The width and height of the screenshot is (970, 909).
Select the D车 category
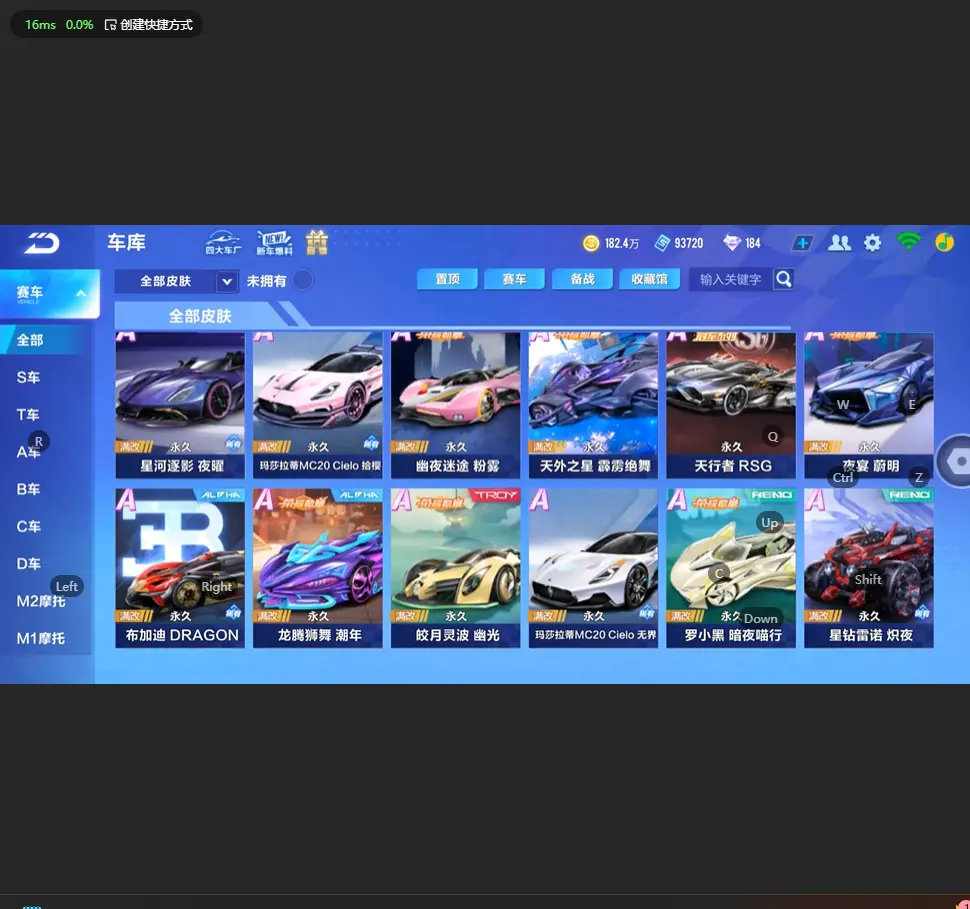(28, 564)
